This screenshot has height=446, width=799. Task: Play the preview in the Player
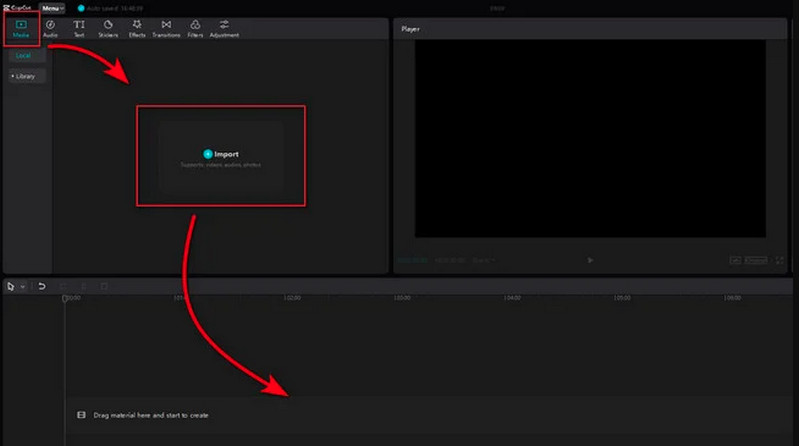[x=590, y=260]
